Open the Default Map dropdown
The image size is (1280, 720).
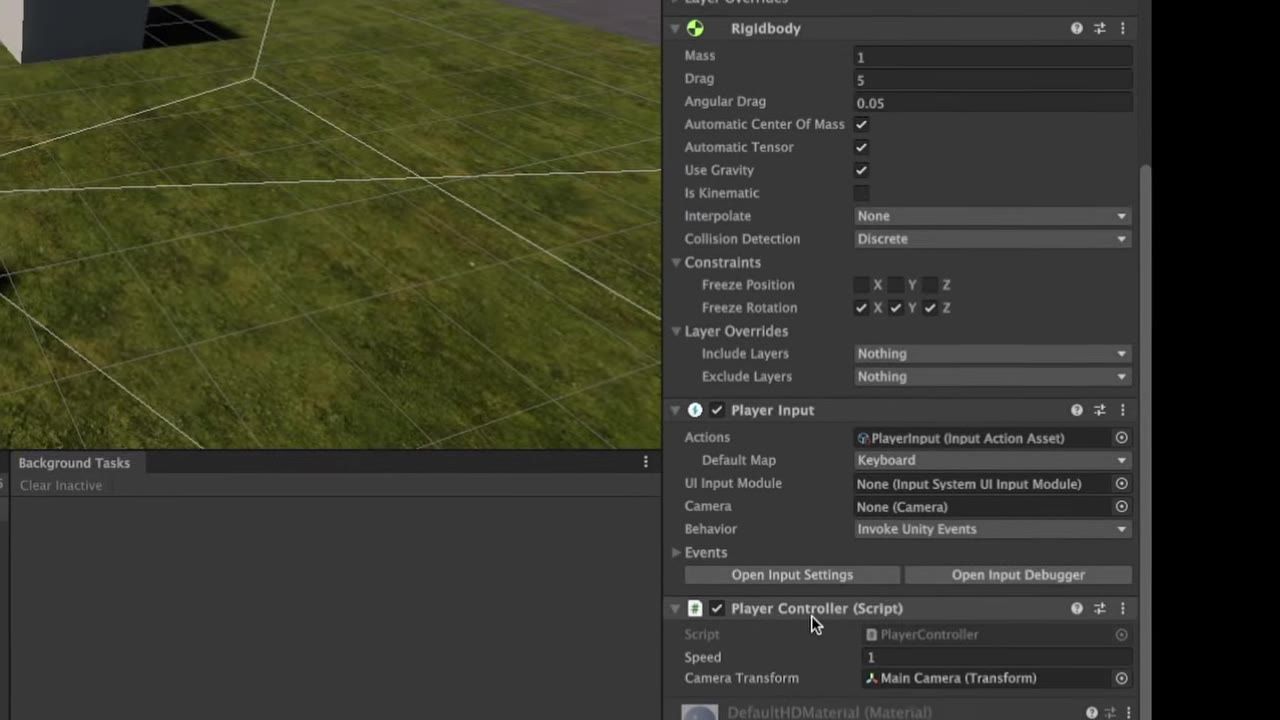click(992, 460)
